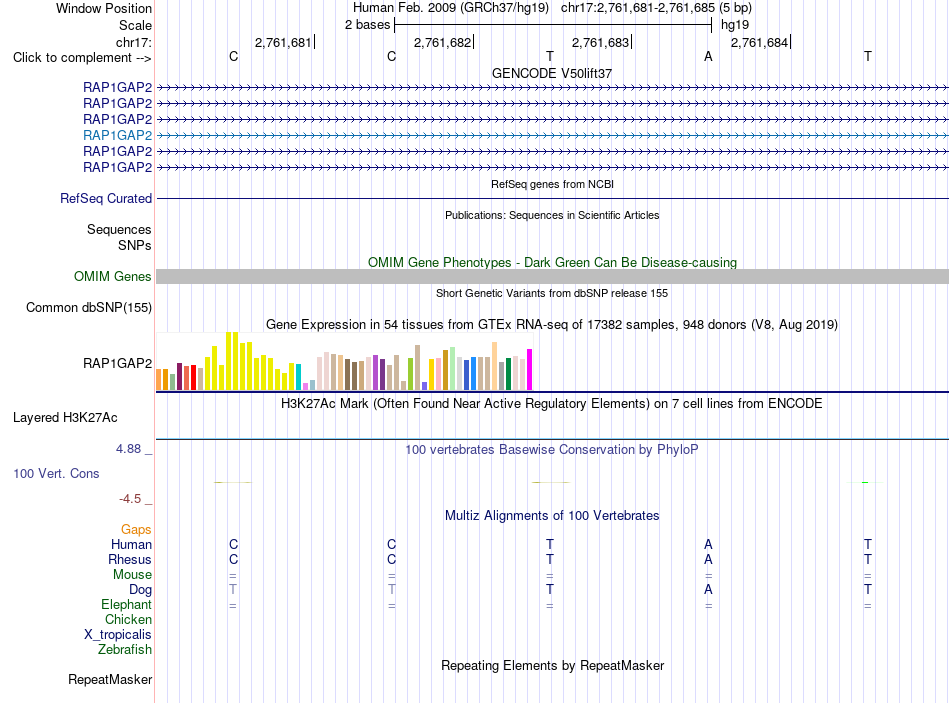Click the GTEx RAP1GAP2 expression bar chart
This screenshot has height=703, width=950.
click(344, 361)
